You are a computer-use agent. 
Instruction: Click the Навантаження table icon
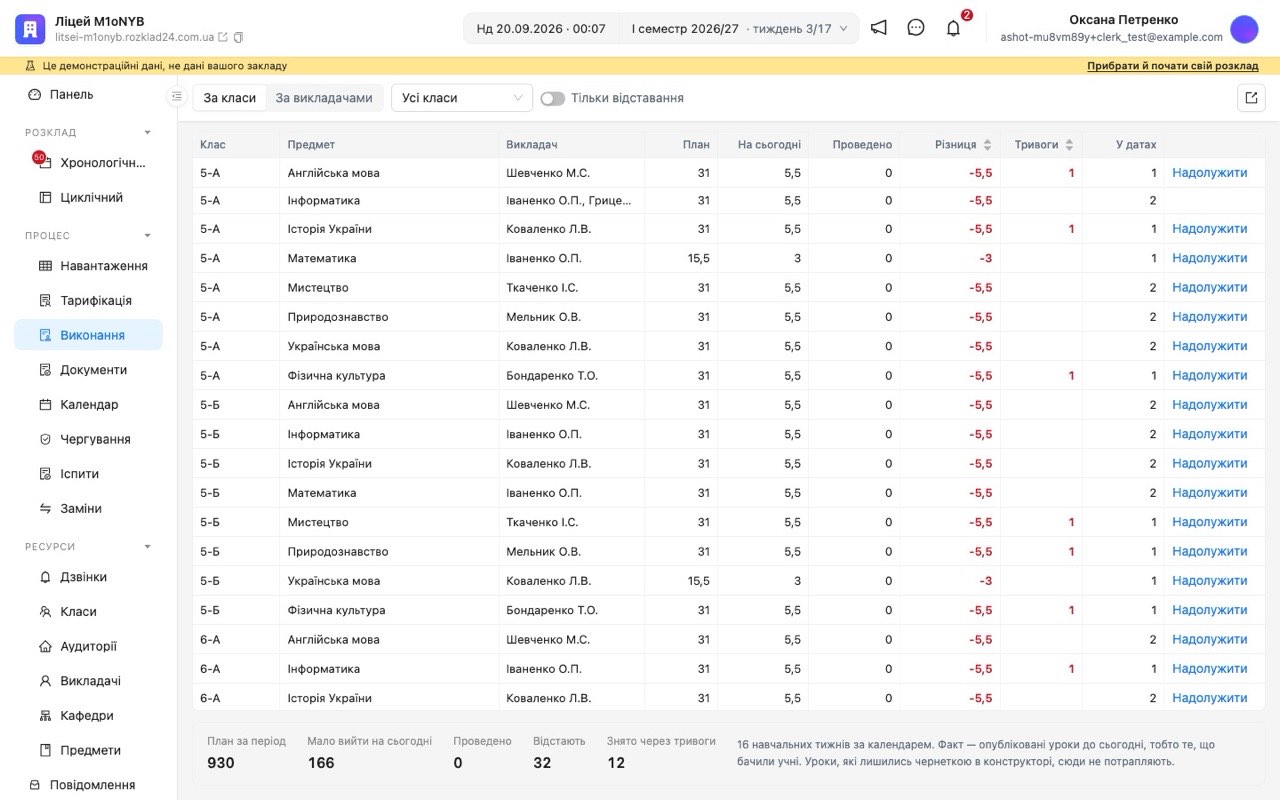point(45,266)
